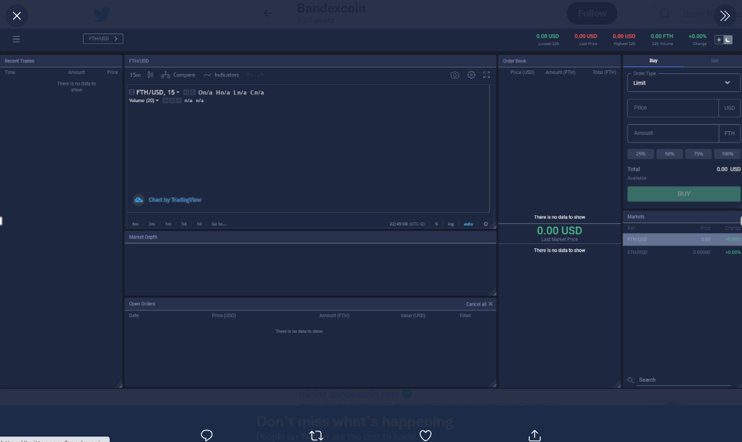Close the image viewer with the X icon
Image resolution: width=742 pixels, height=442 pixels.
(x=17, y=16)
